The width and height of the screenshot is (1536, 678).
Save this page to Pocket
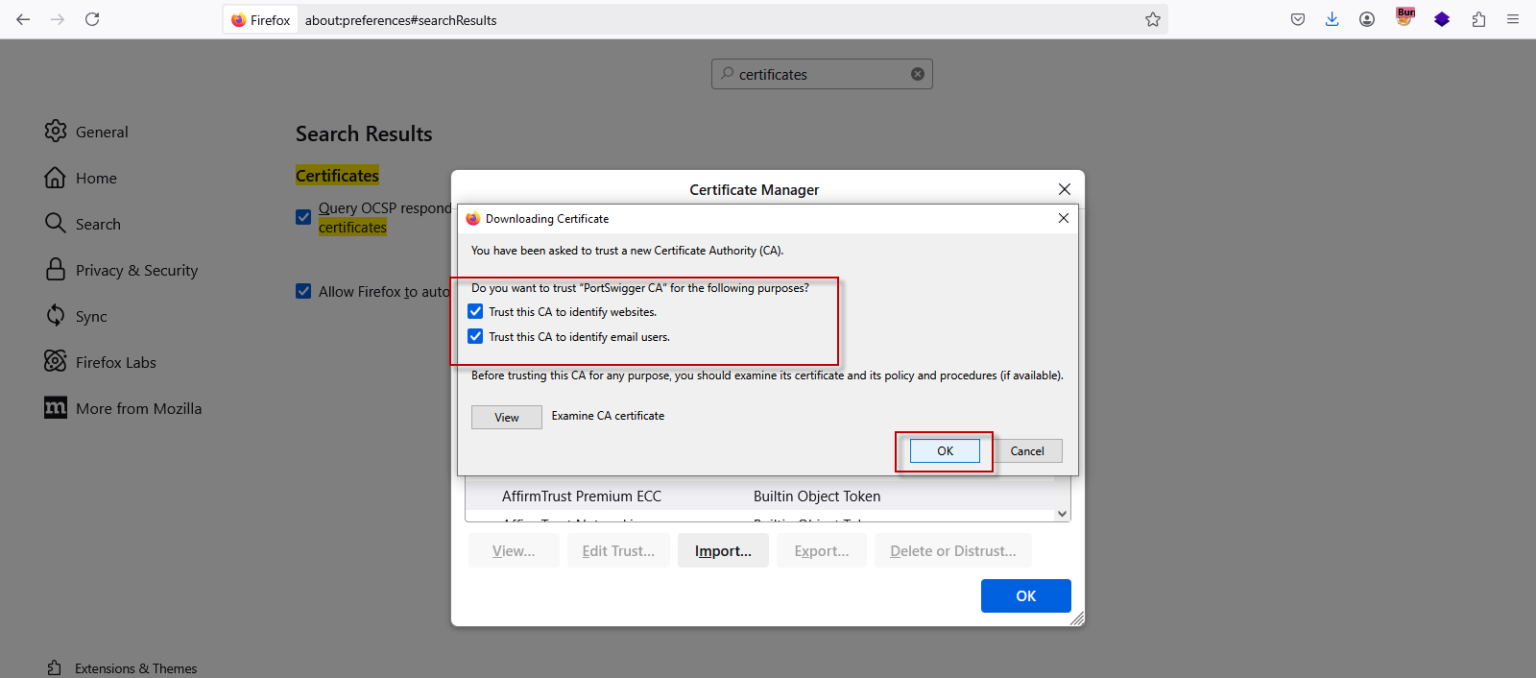(x=1297, y=19)
